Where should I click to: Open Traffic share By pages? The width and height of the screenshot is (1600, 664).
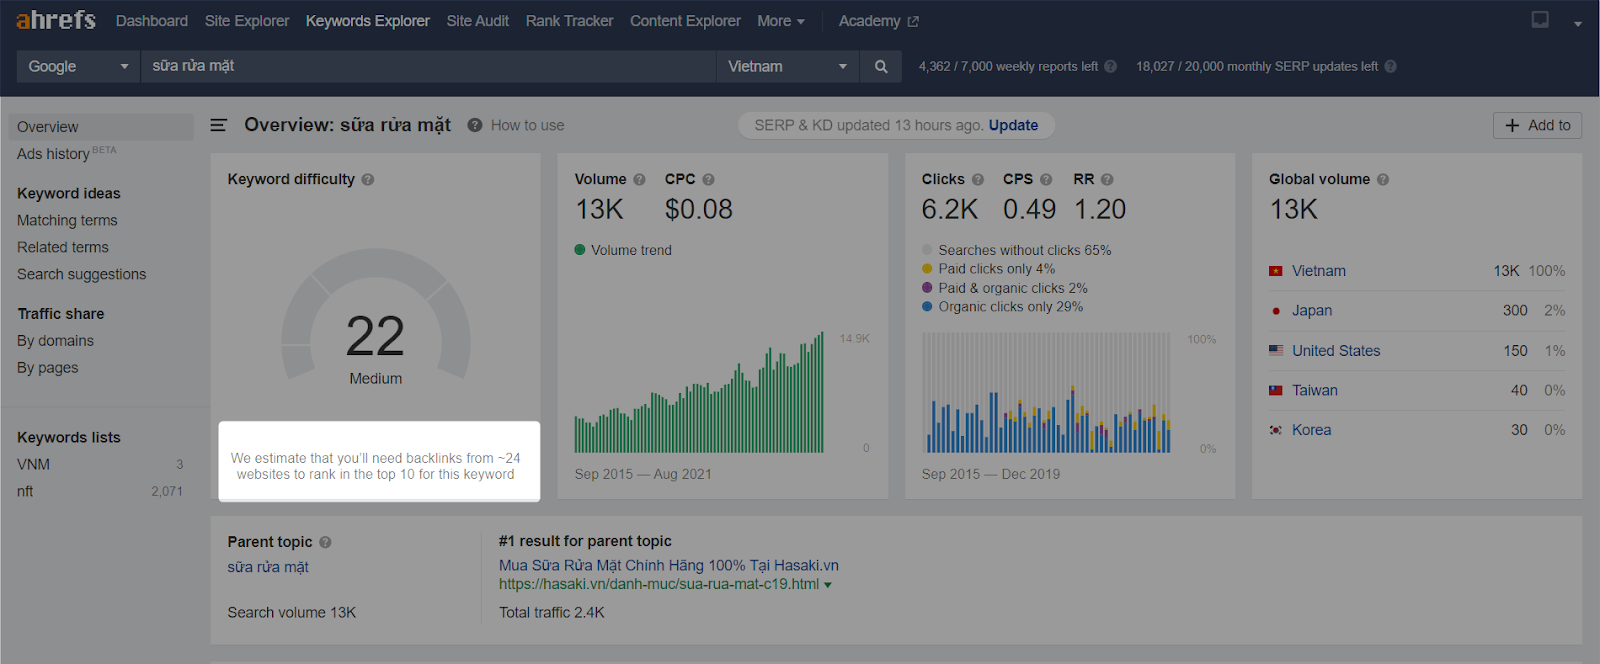click(x=48, y=368)
